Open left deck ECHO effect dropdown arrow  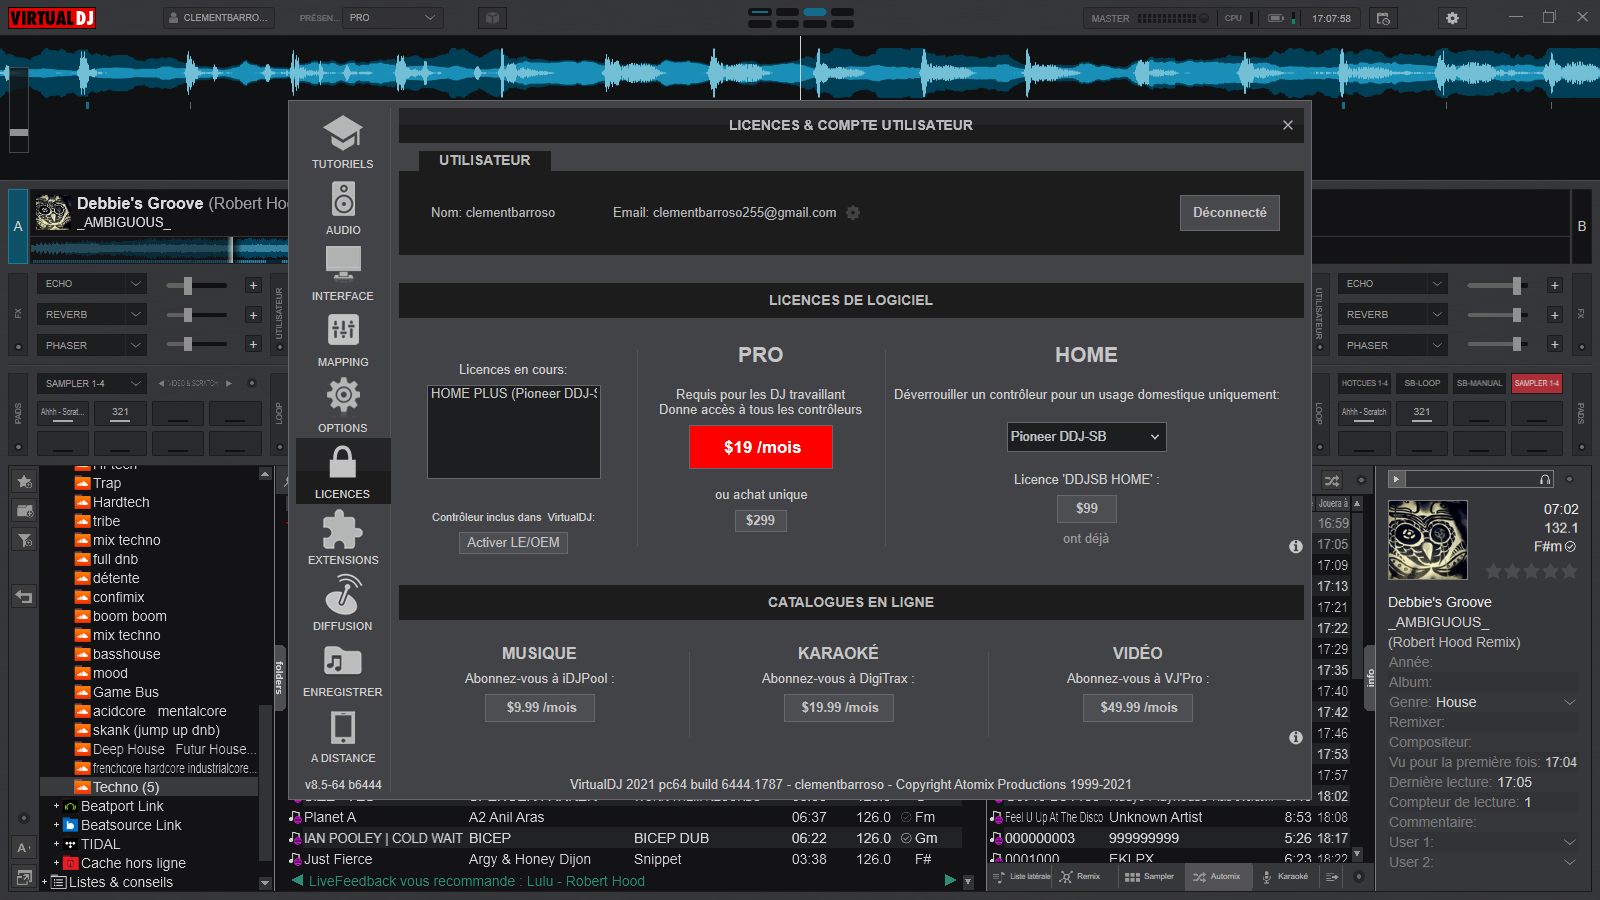point(135,284)
